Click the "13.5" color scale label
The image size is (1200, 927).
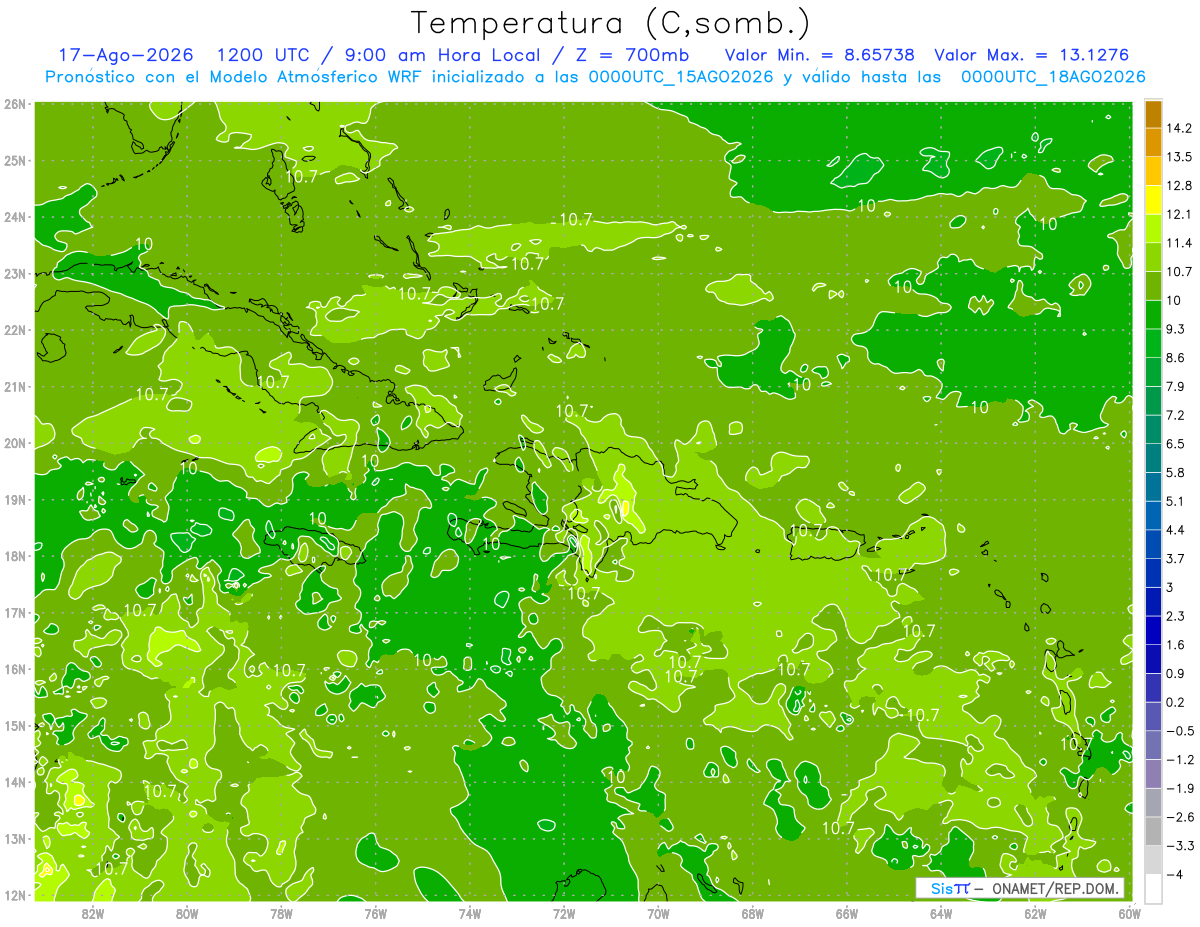[x=1178, y=157]
